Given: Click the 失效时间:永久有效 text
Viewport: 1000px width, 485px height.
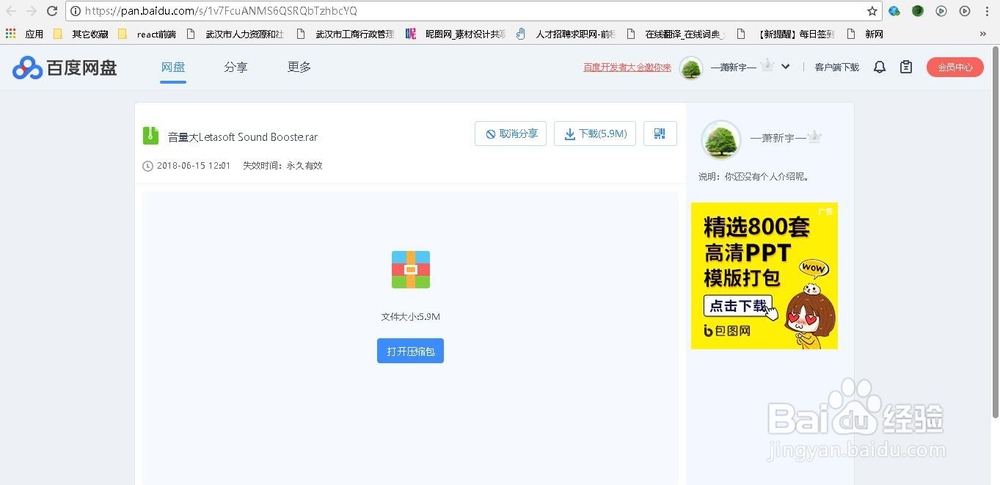Looking at the screenshot, I should coord(283,166).
